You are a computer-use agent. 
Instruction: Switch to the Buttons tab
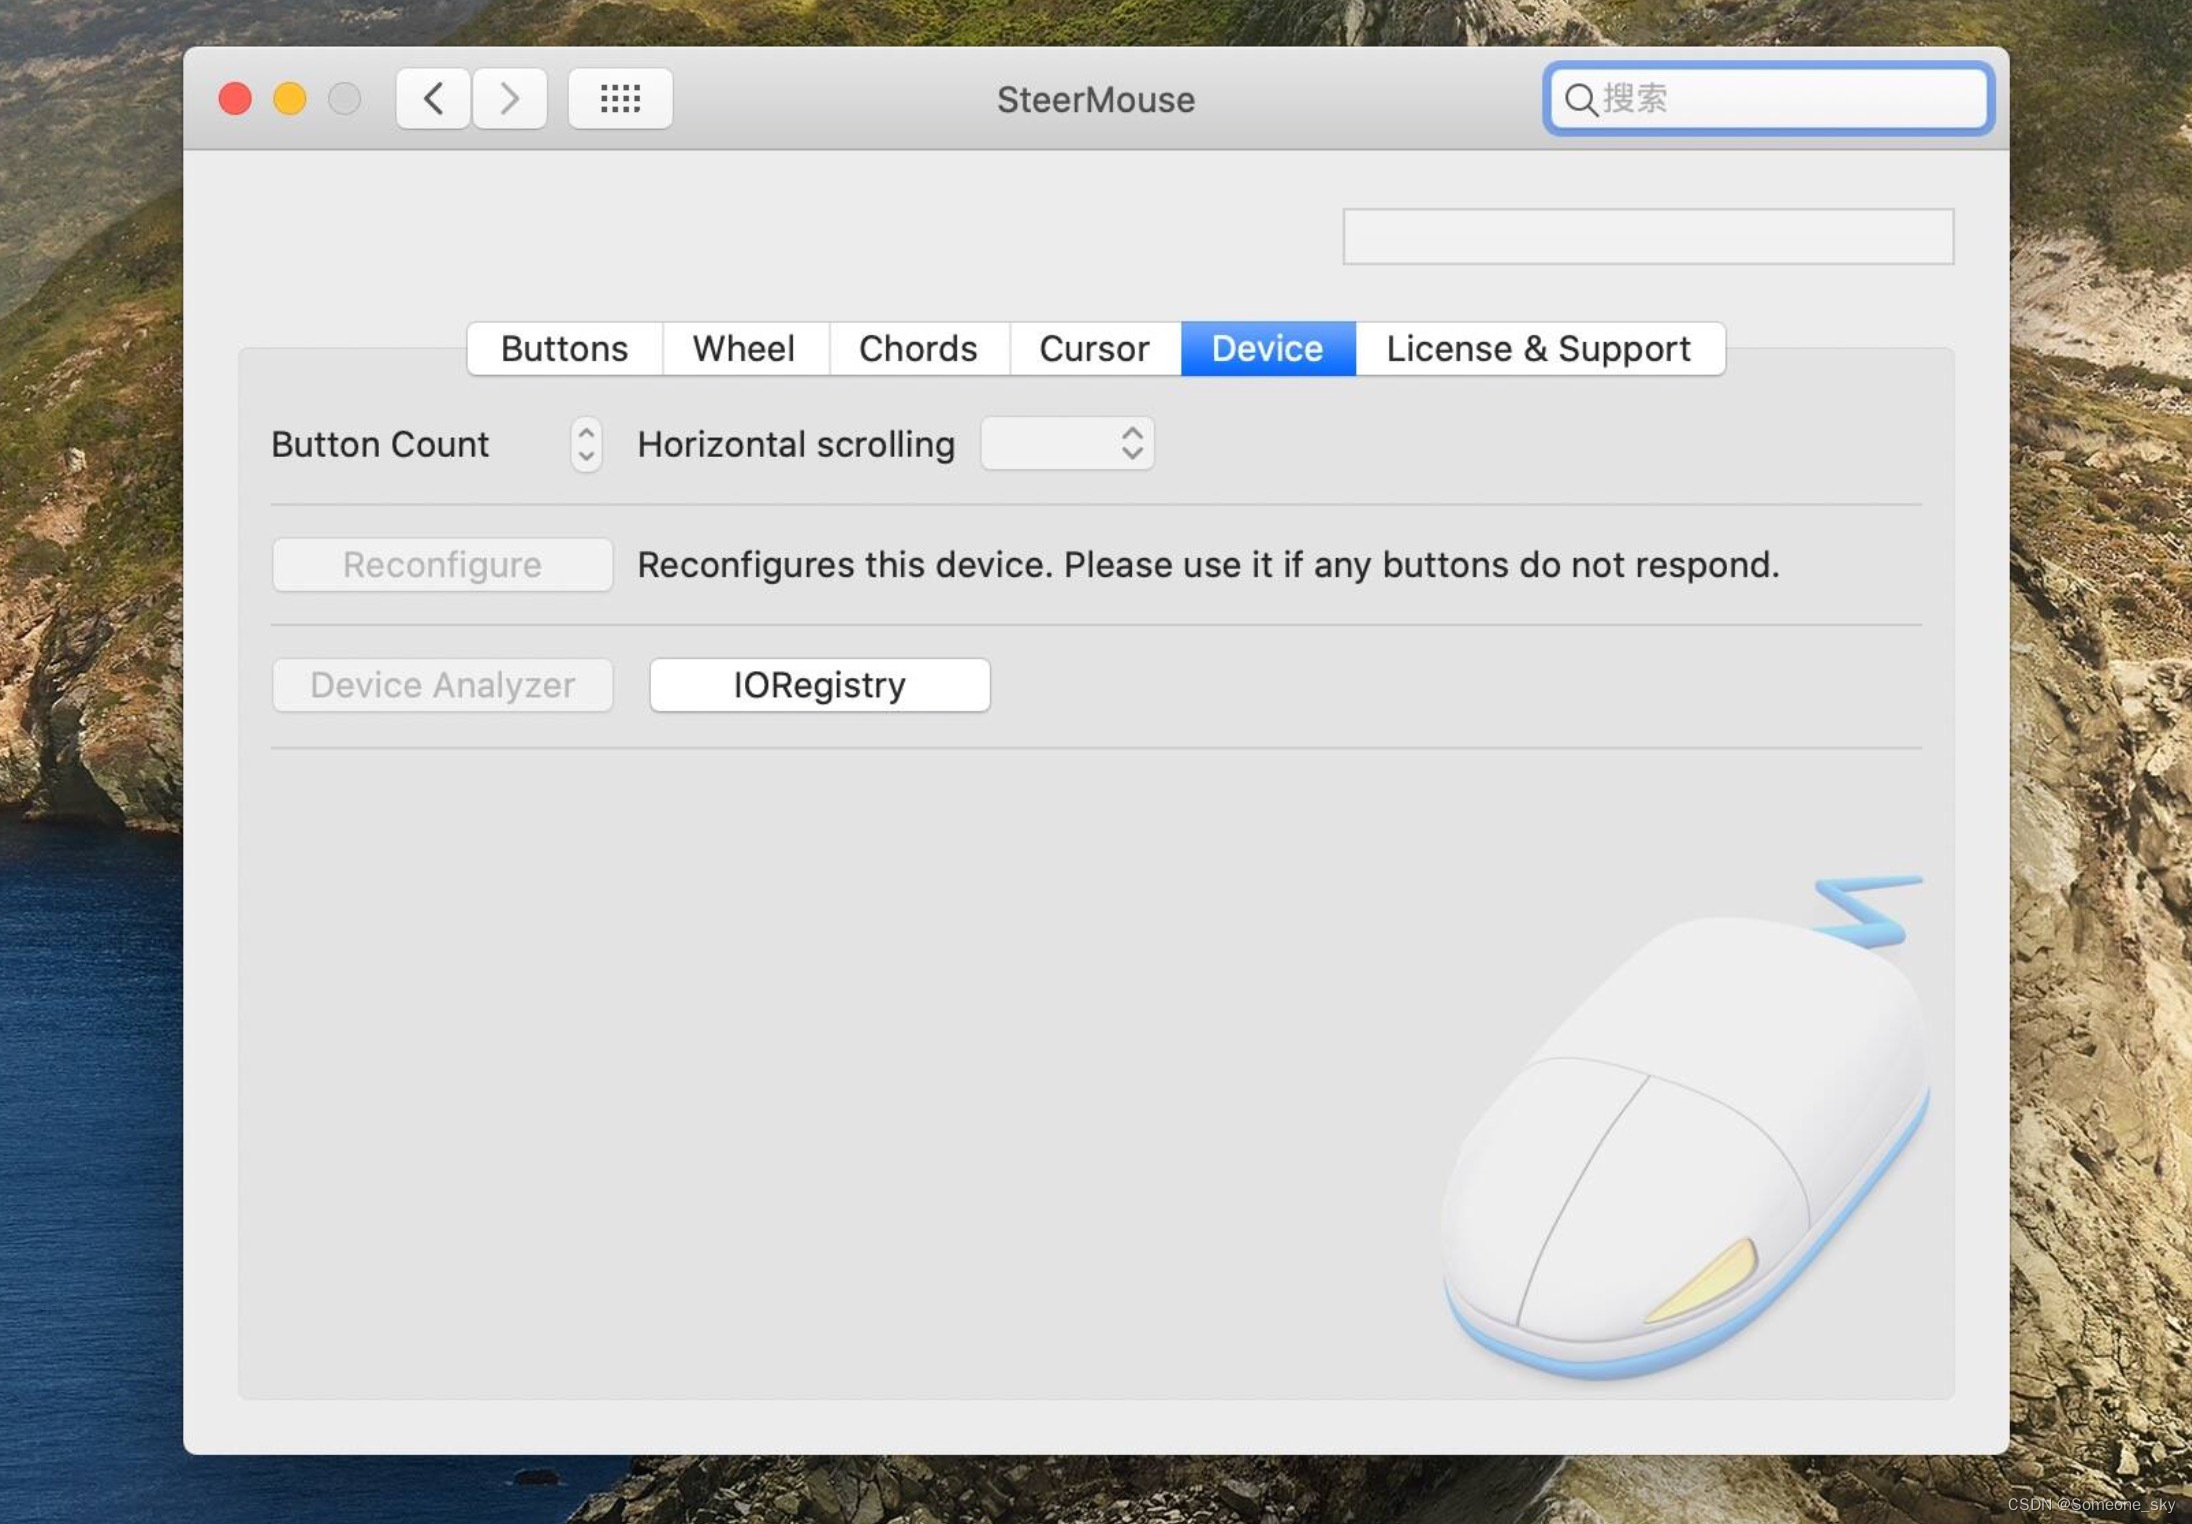[565, 349]
